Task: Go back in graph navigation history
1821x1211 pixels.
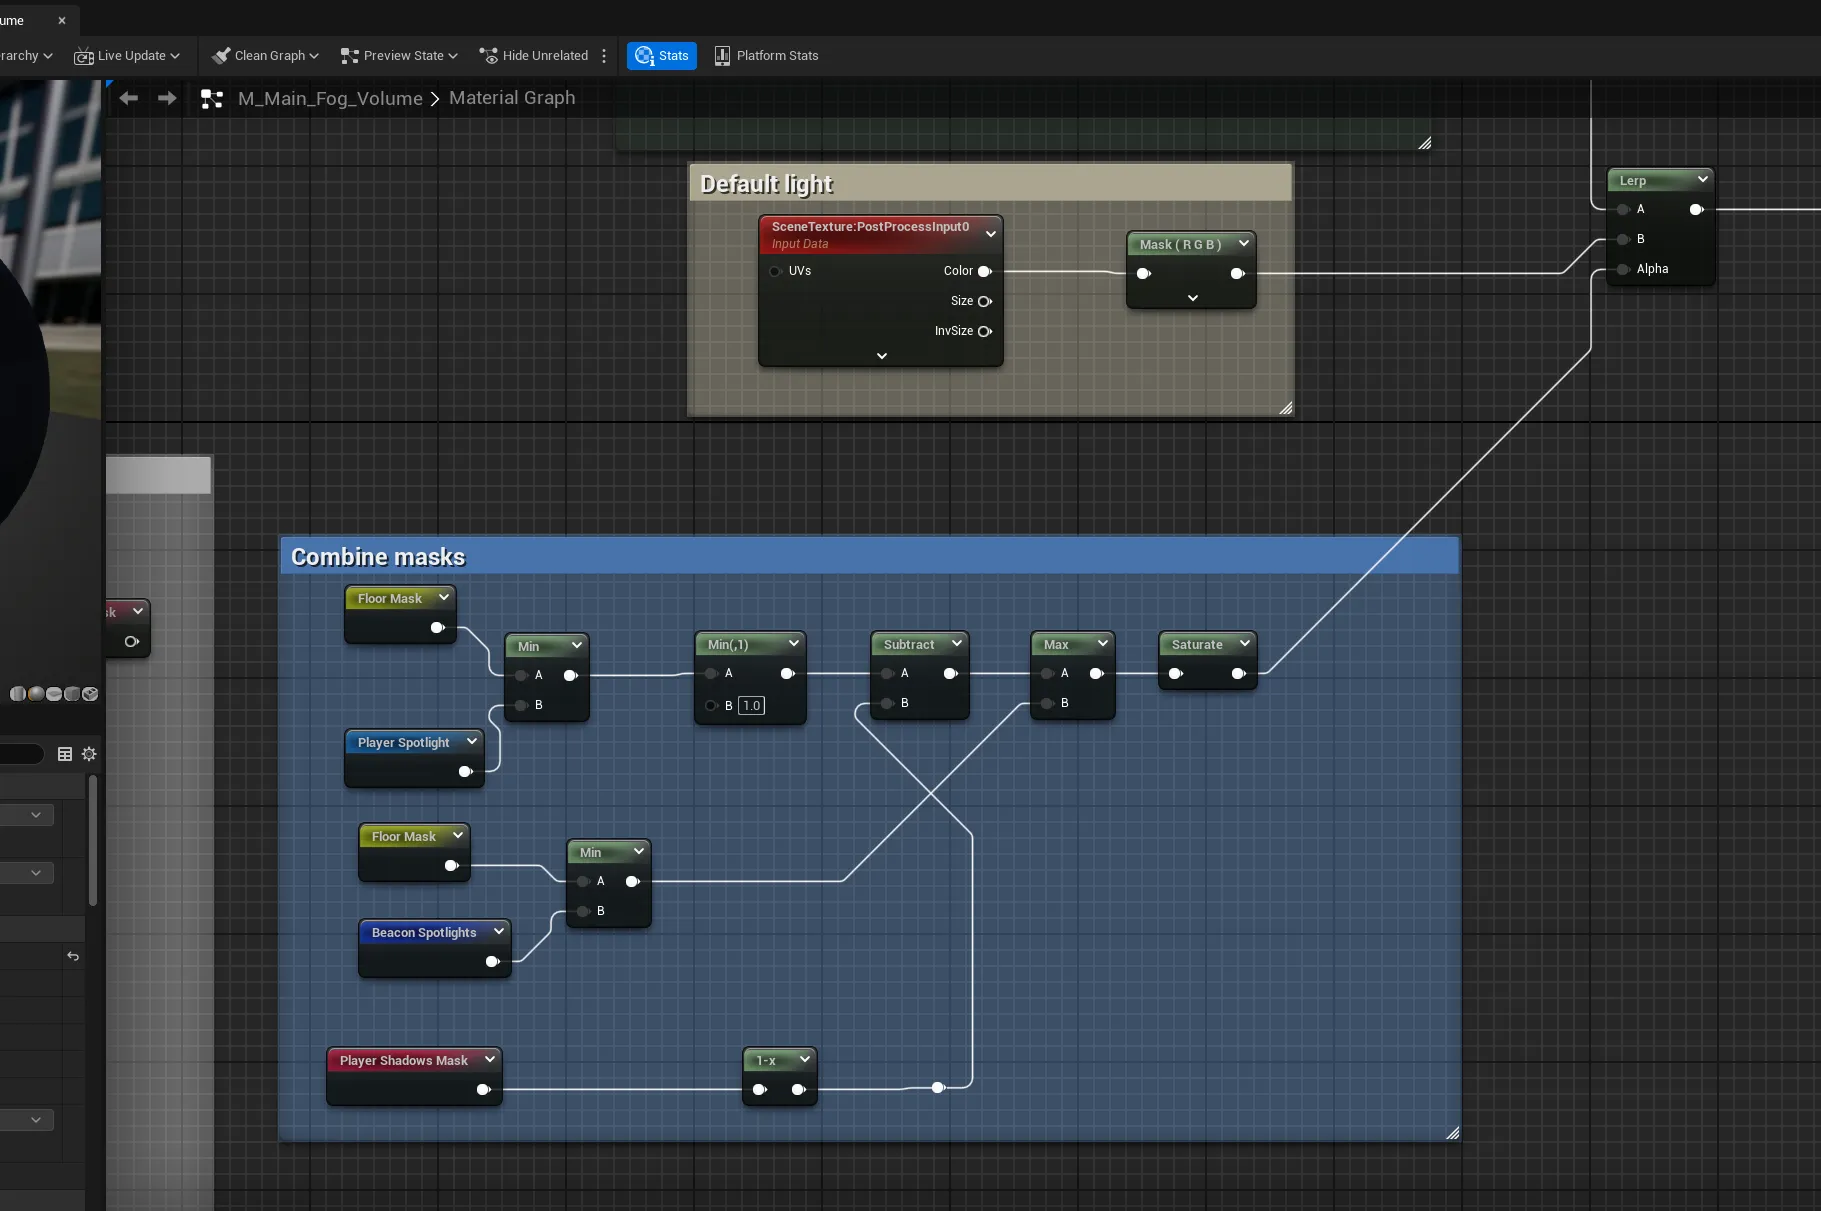Action: pyautogui.click(x=128, y=98)
